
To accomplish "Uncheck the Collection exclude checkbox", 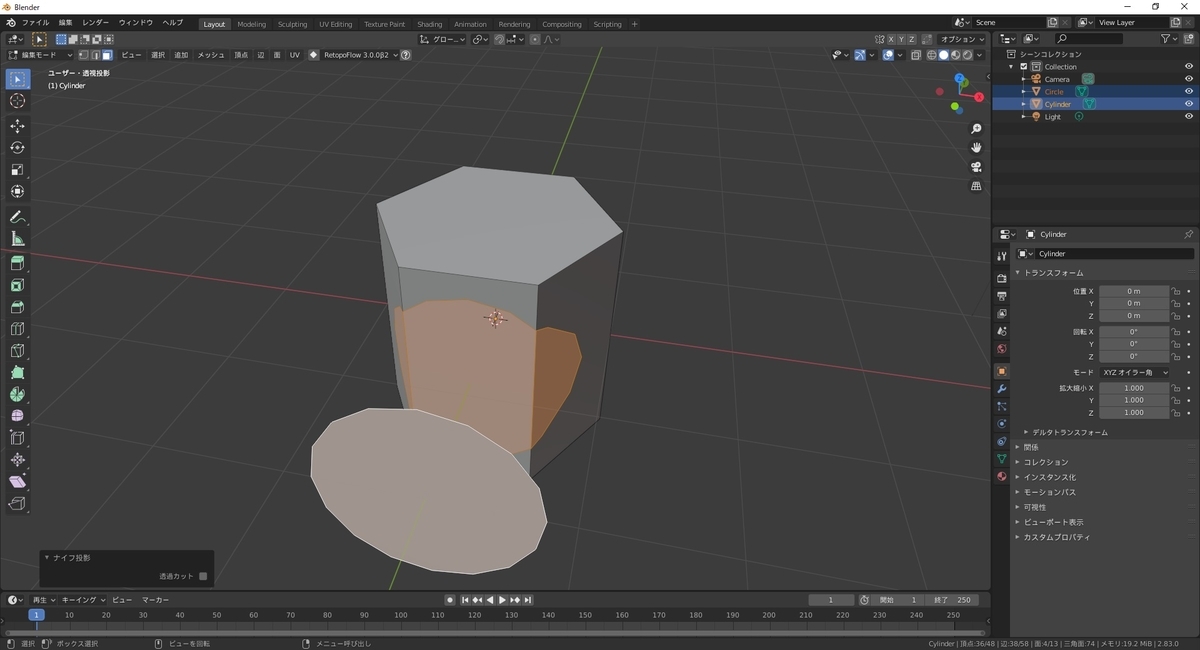I will [1024, 67].
